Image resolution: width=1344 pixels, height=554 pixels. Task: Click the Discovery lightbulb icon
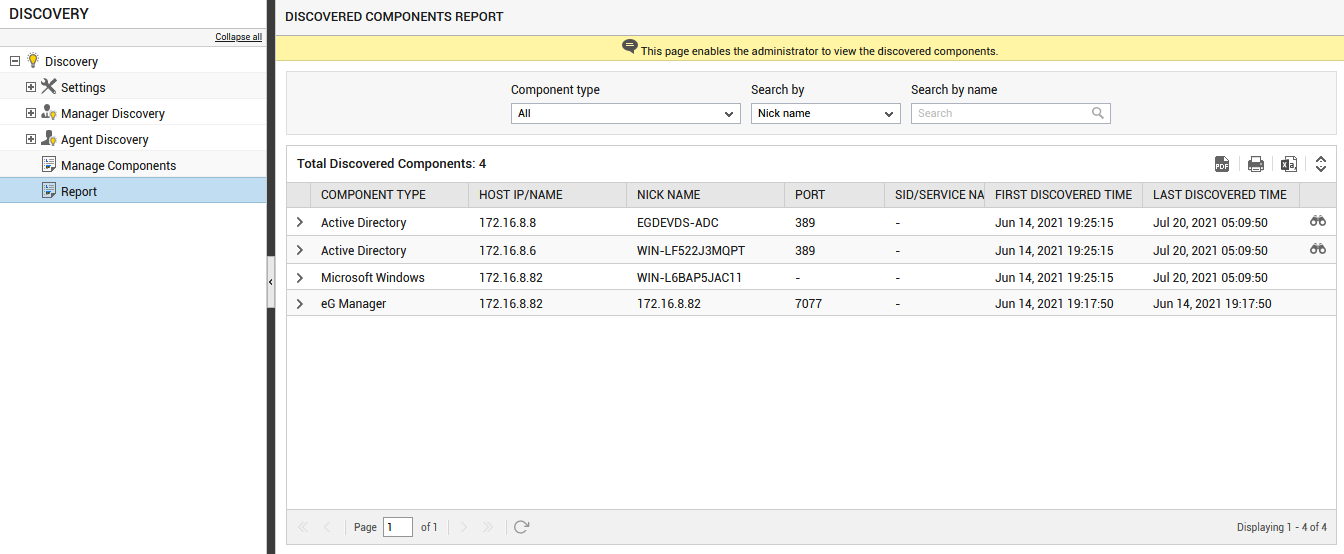tap(33, 61)
